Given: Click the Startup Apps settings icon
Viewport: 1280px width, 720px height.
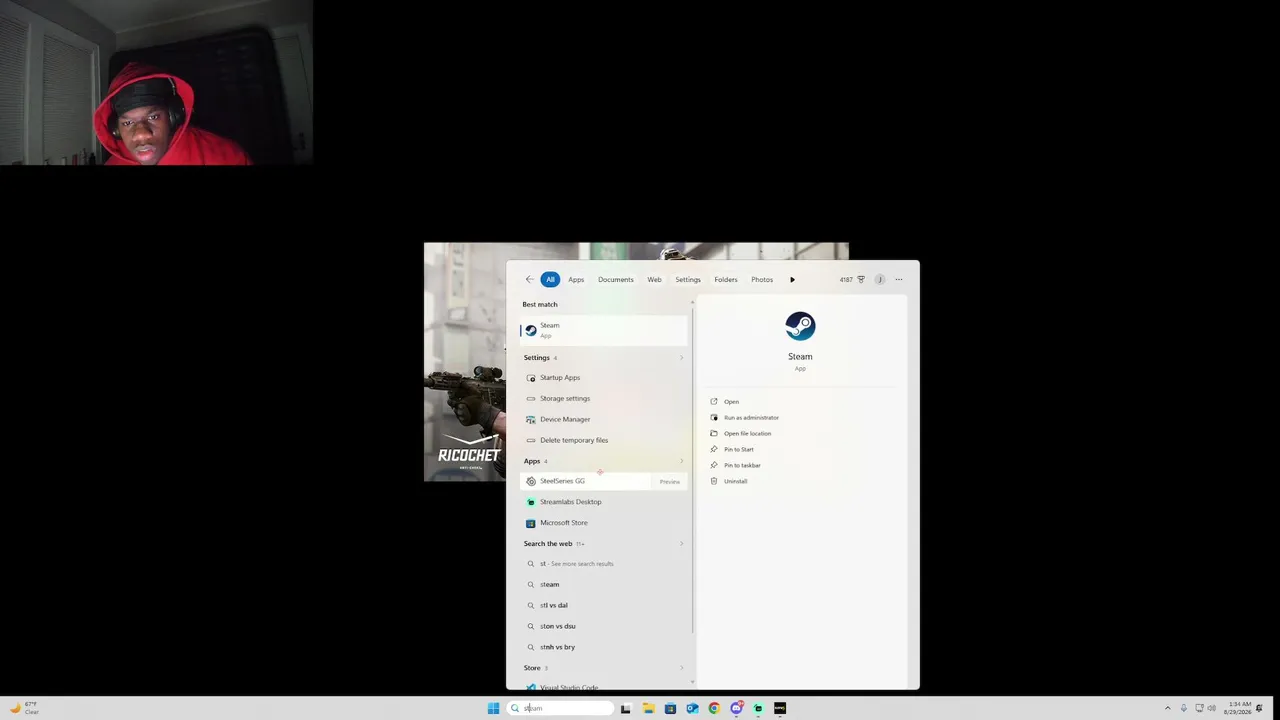Looking at the screenshot, I should click(531, 378).
